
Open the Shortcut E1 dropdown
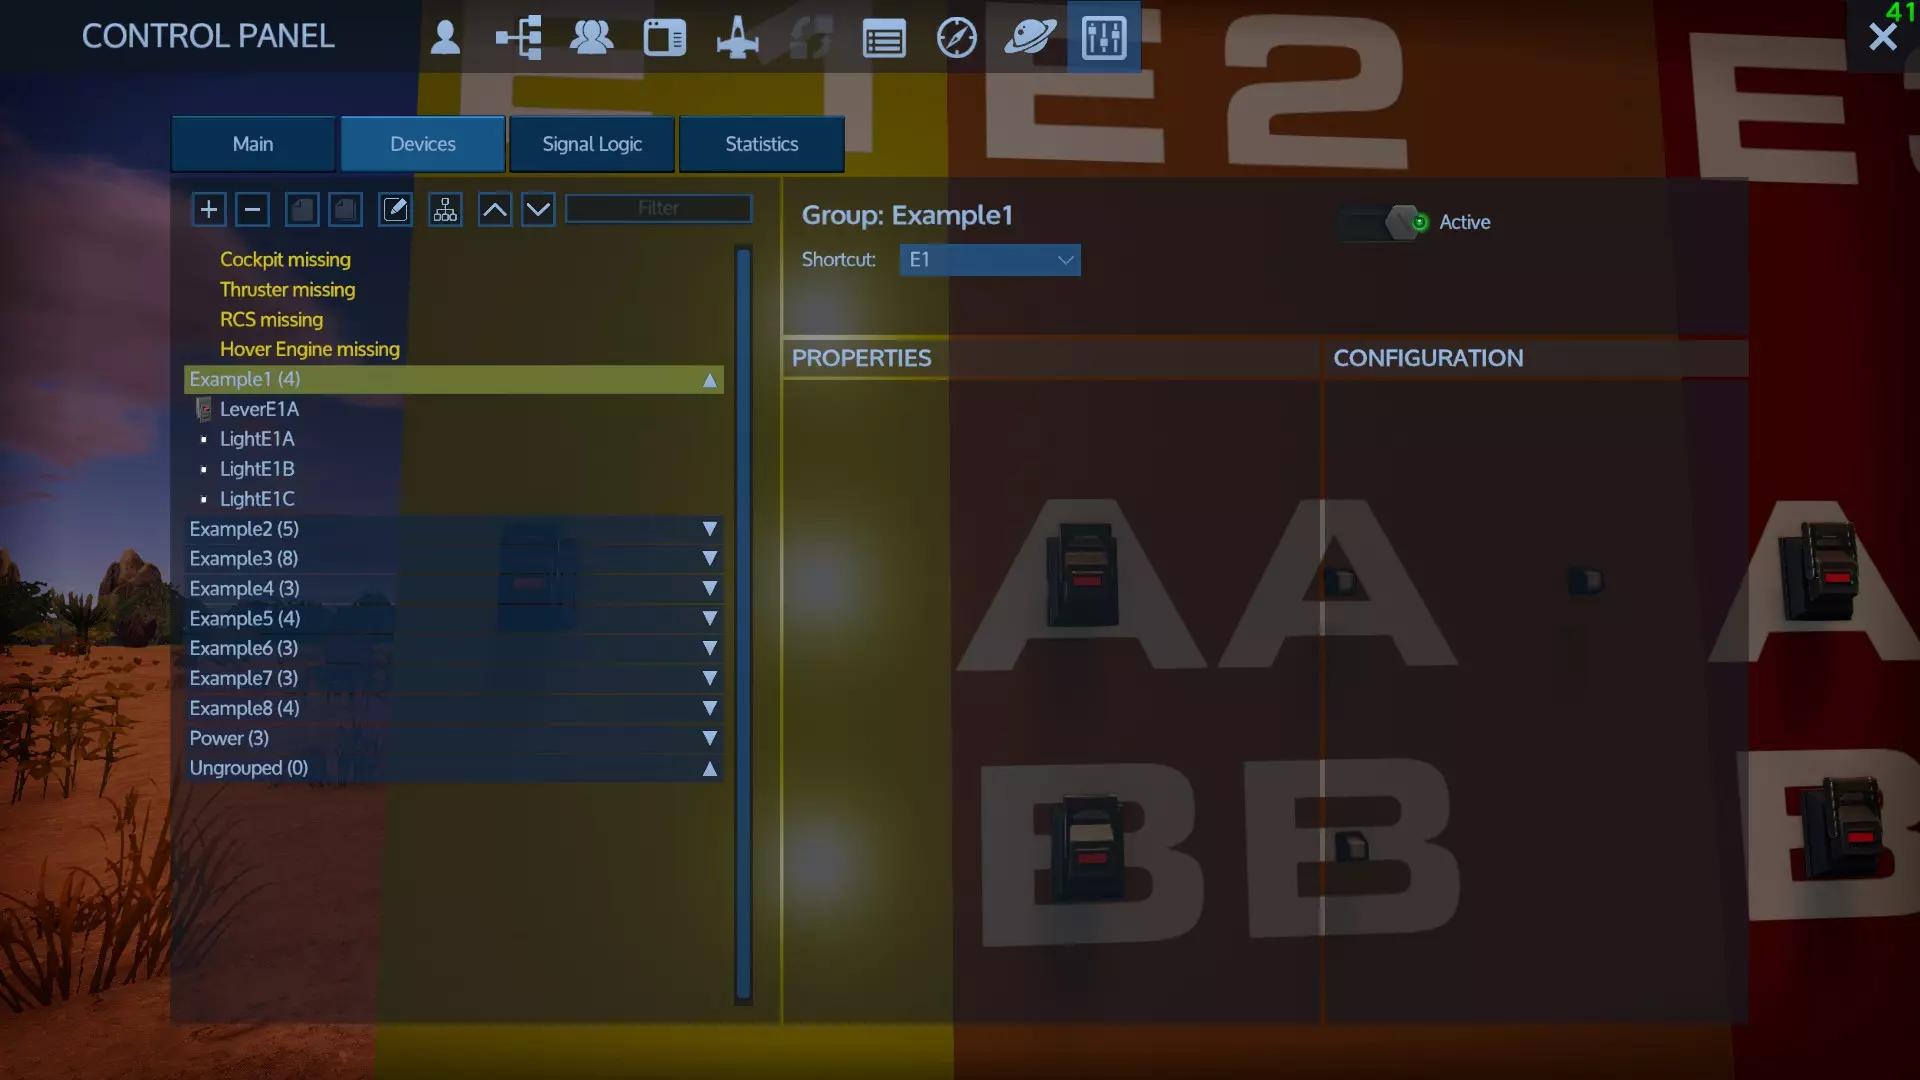tap(989, 260)
